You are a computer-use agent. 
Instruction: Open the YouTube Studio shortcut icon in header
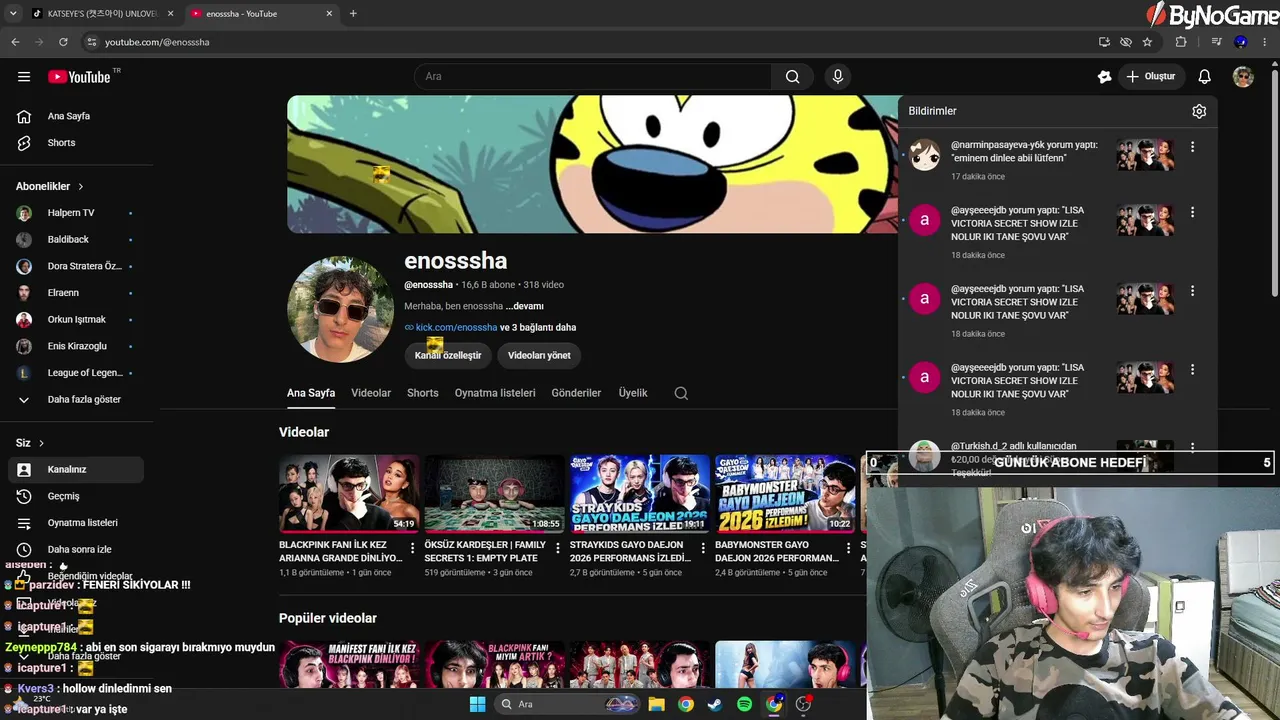click(1104, 77)
